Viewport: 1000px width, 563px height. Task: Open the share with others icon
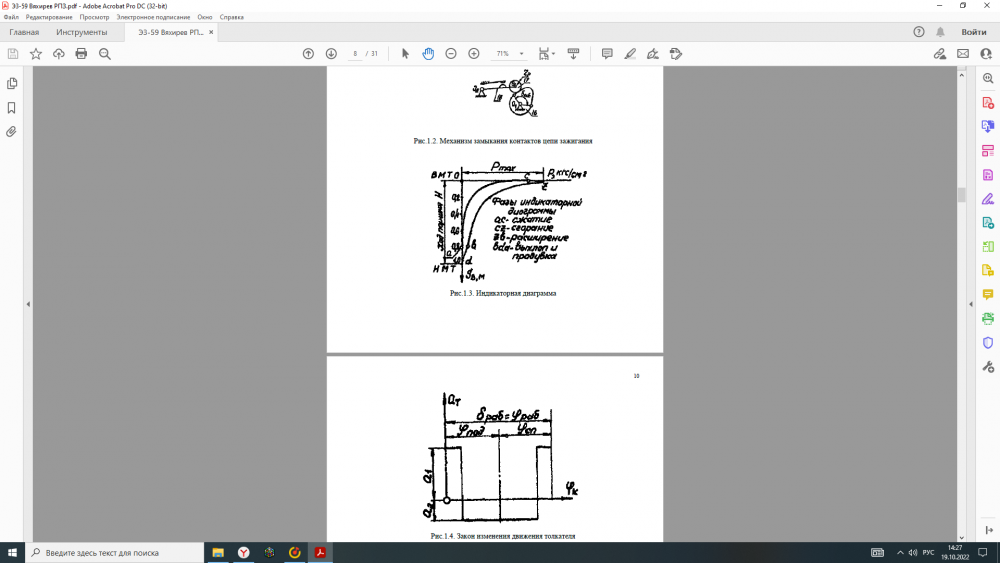[x=986, y=54]
